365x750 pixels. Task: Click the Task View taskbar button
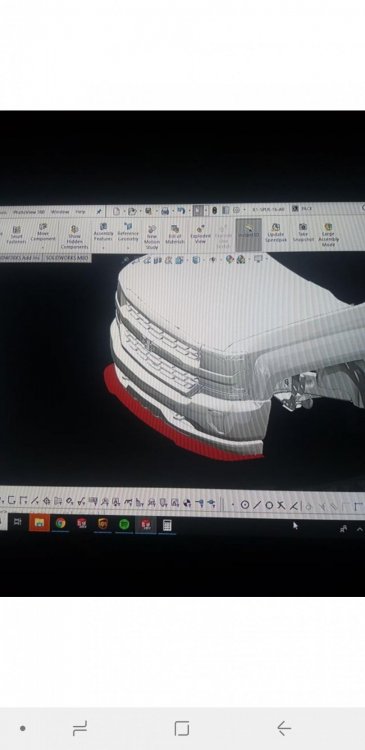click(18, 521)
